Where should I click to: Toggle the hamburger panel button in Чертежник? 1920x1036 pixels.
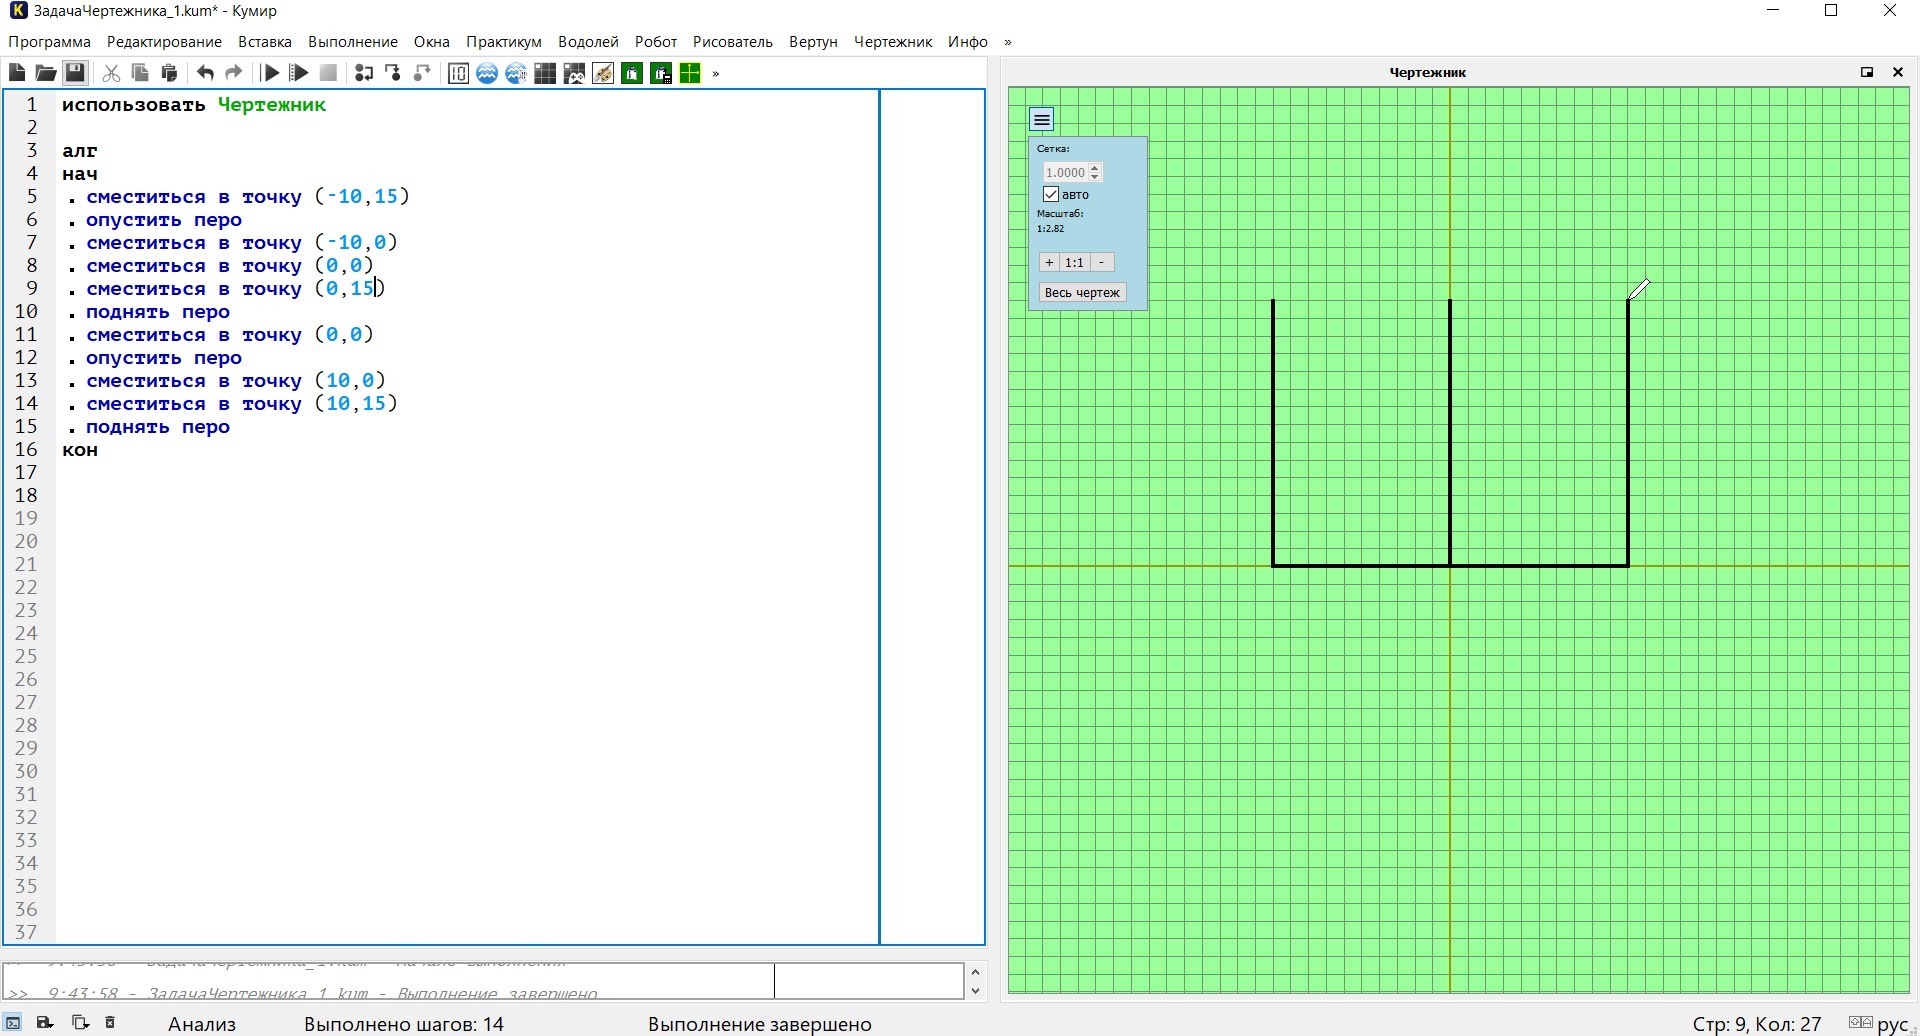point(1042,120)
